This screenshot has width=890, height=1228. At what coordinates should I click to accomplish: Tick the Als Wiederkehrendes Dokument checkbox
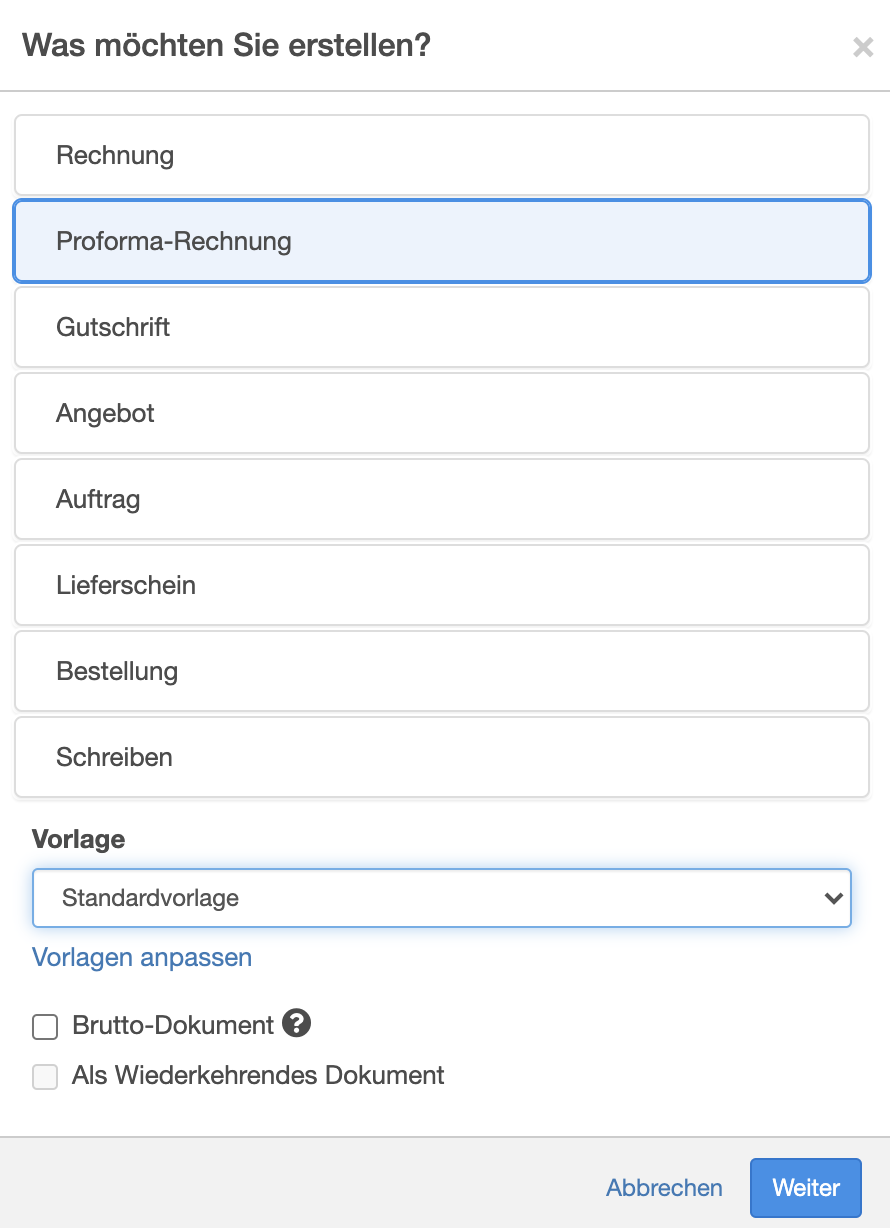click(x=45, y=1077)
